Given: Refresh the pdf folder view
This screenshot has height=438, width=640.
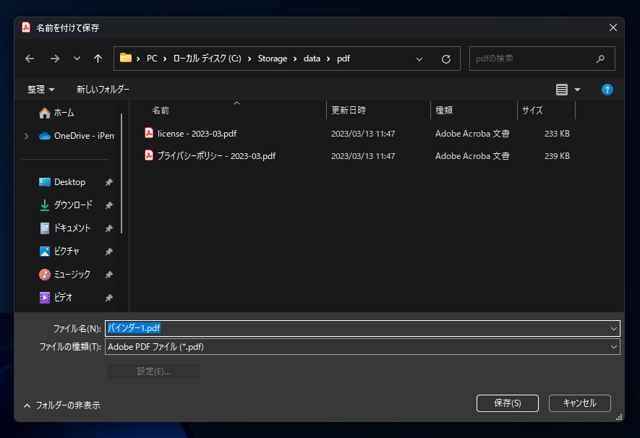Looking at the screenshot, I should [x=446, y=59].
